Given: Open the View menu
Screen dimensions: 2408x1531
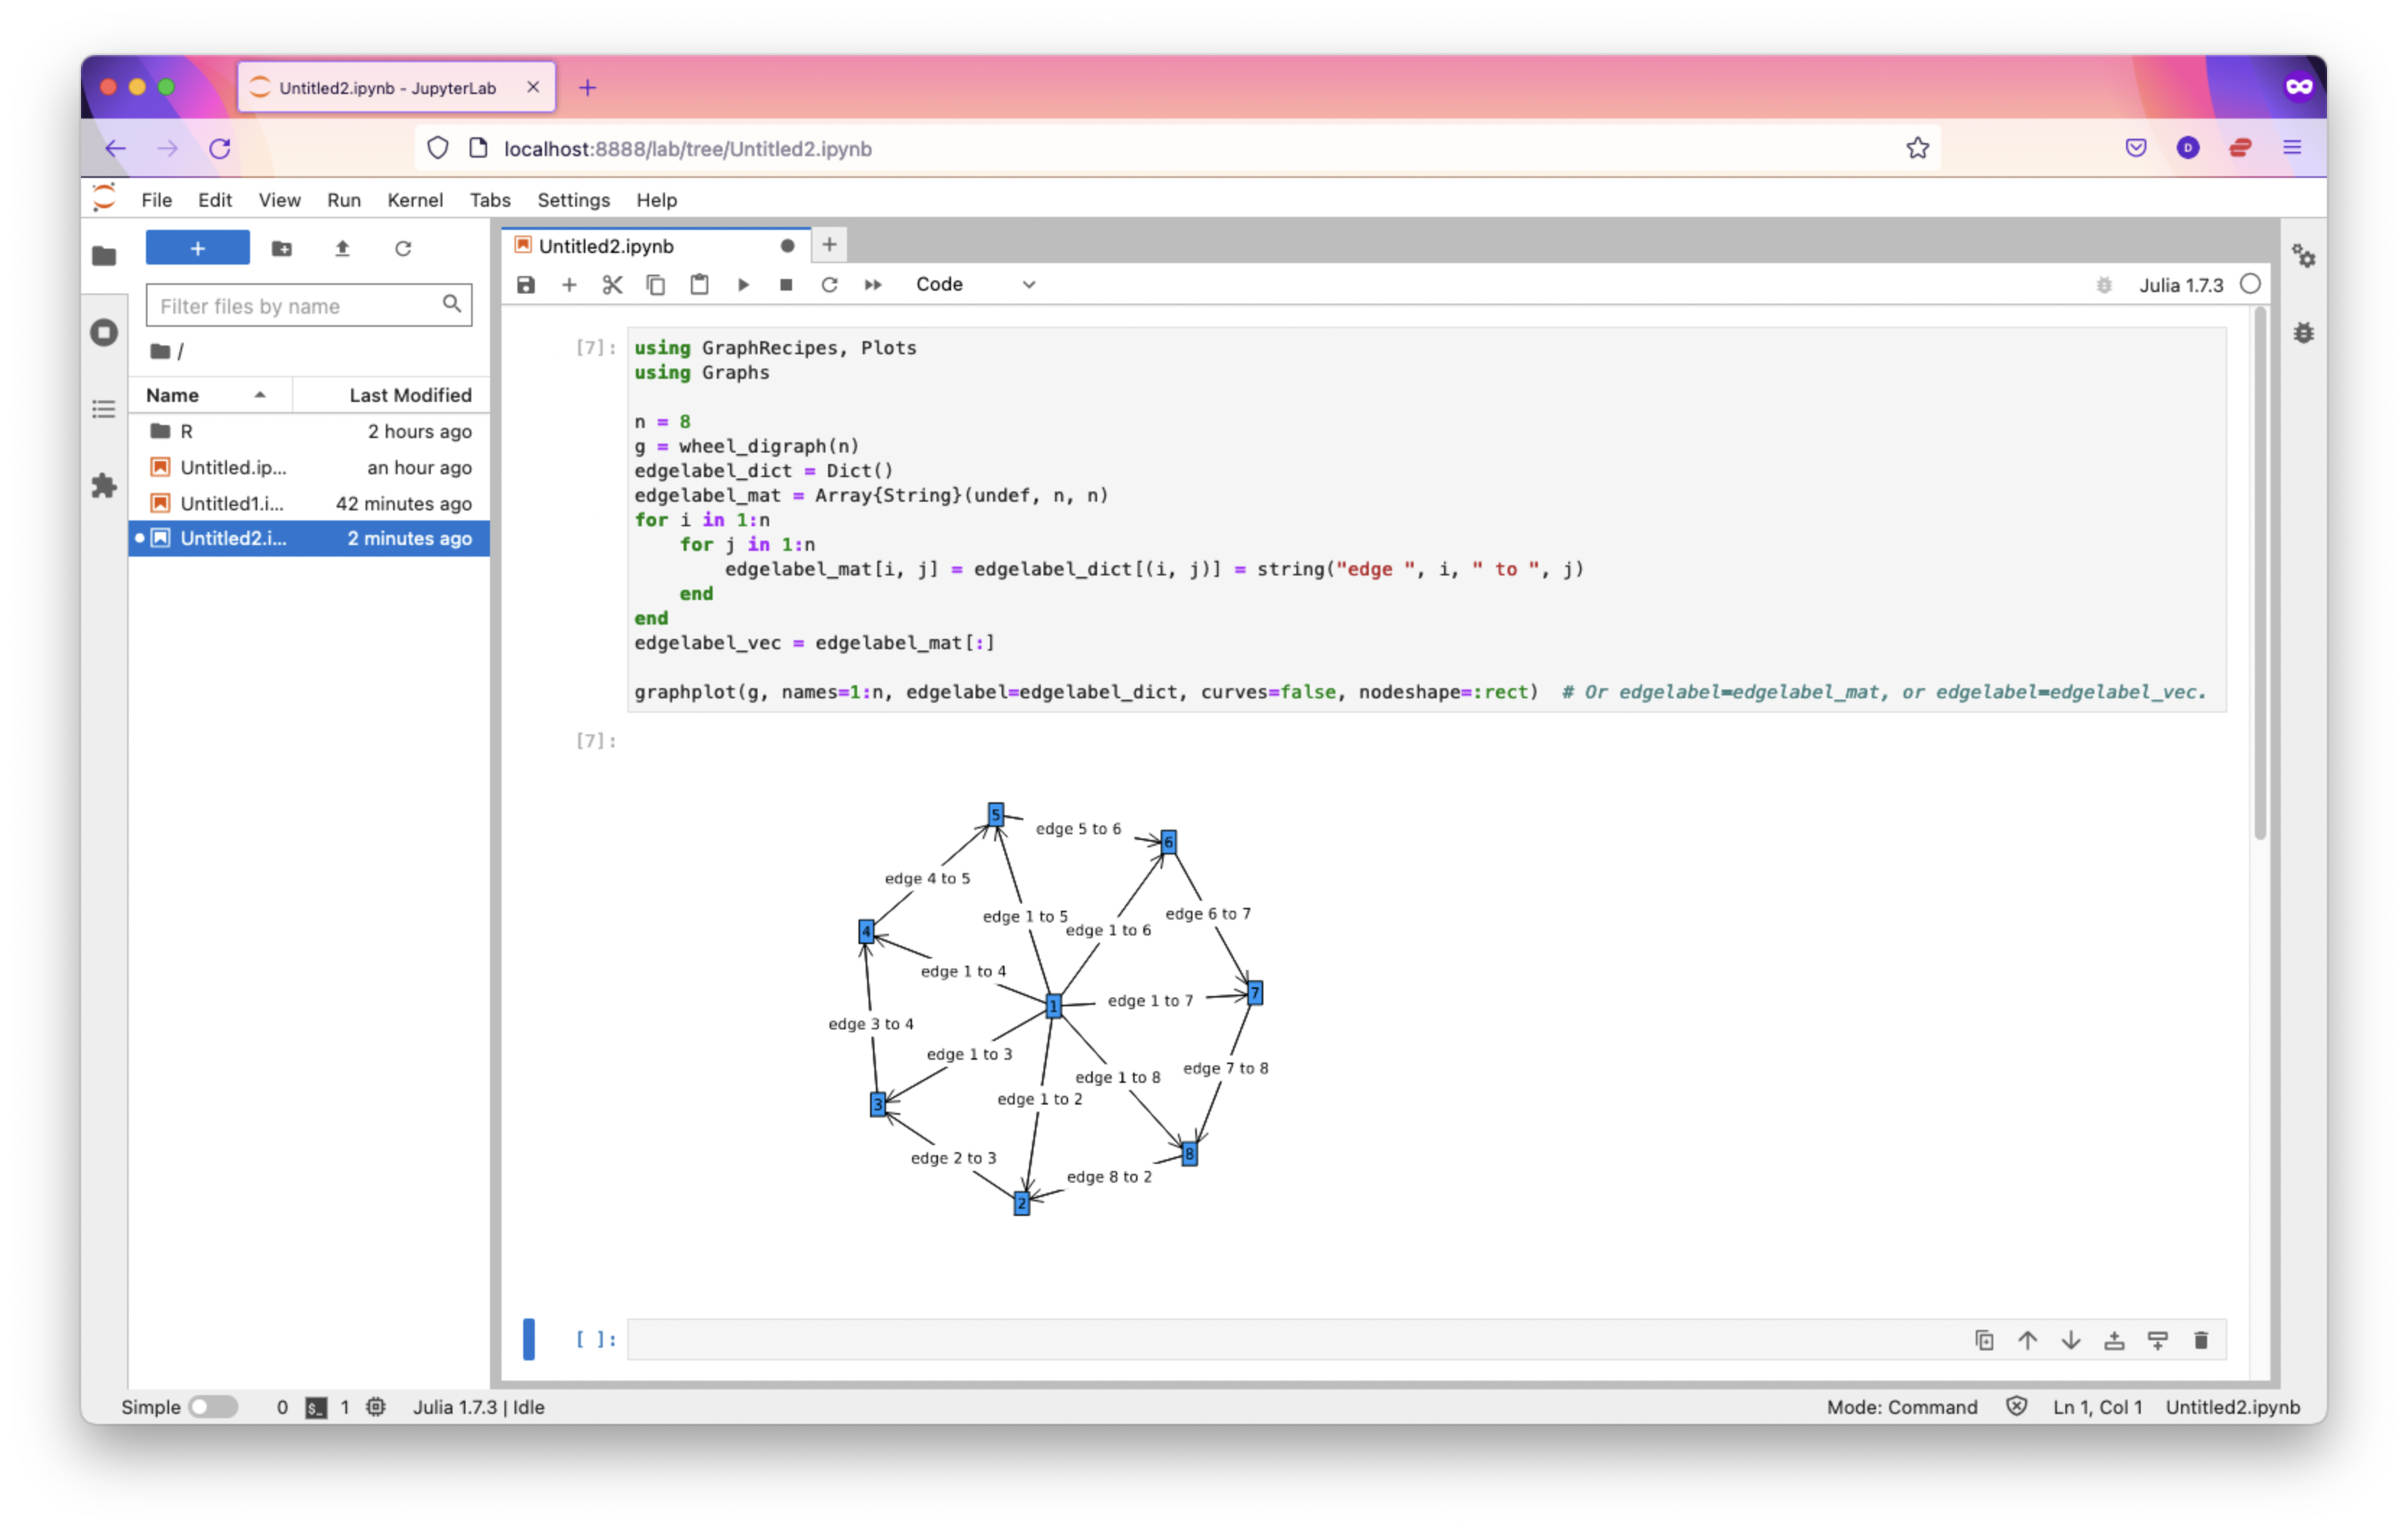Looking at the screenshot, I should (x=279, y=200).
